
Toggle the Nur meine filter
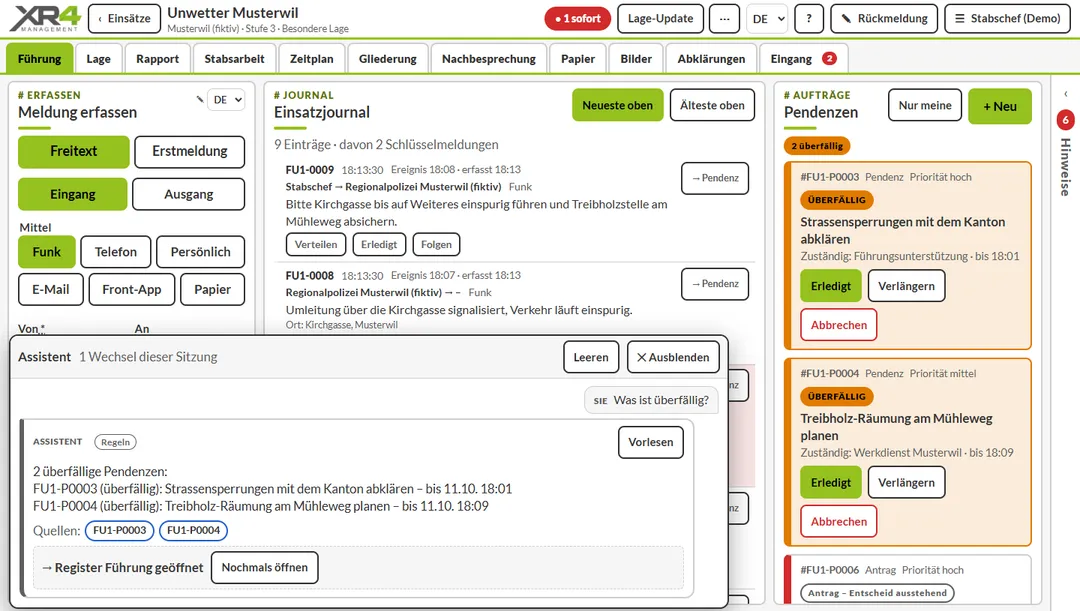pos(925,105)
